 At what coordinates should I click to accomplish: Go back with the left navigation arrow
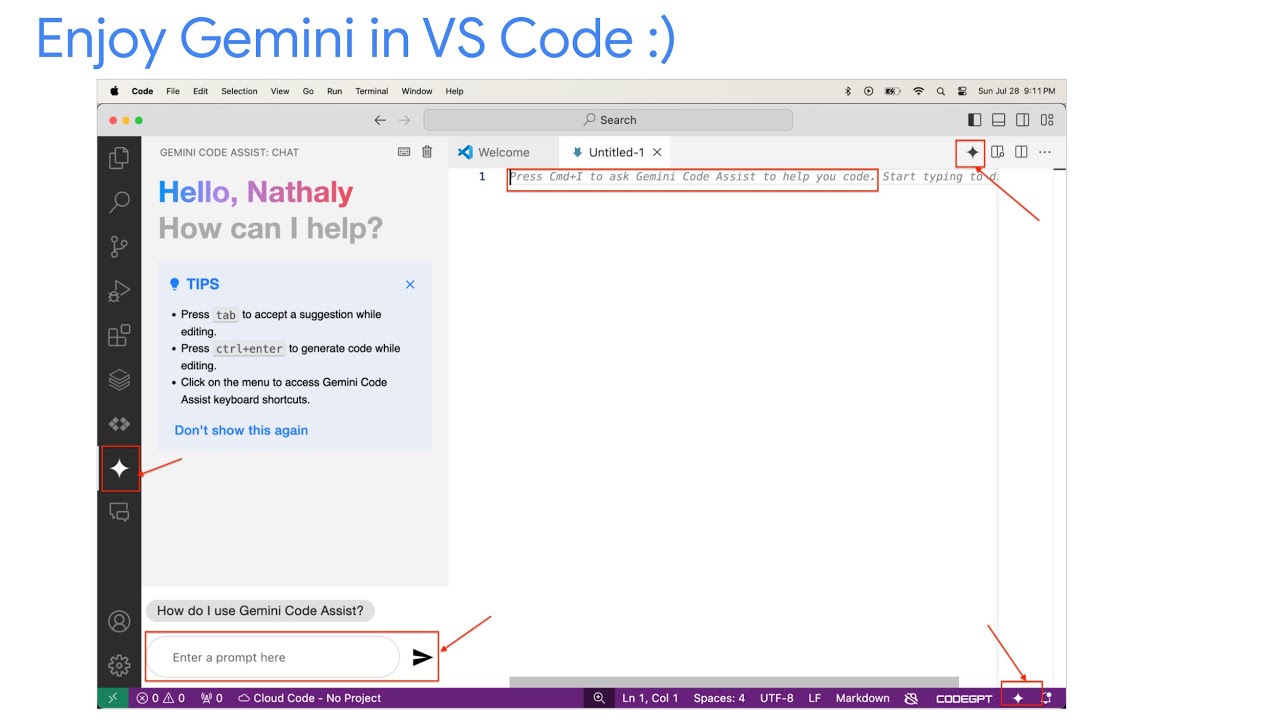tap(380, 120)
